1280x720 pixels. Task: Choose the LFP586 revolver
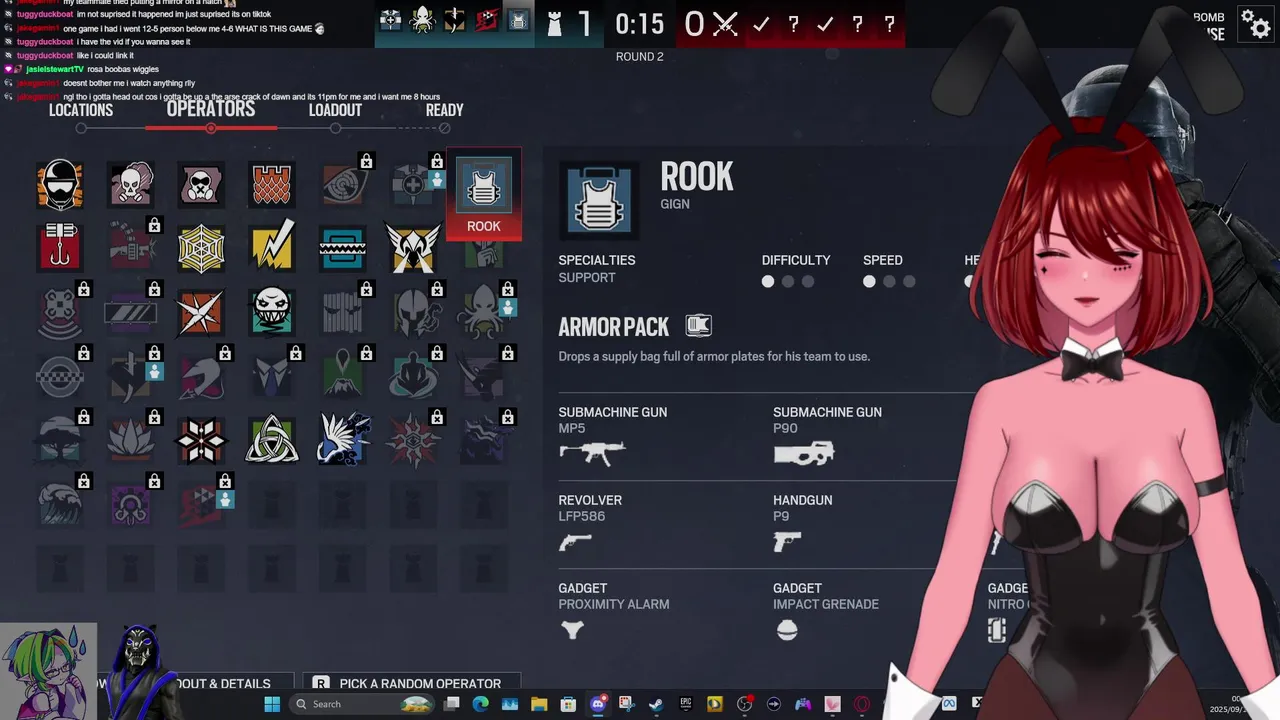pyautogui.click(x=575, y=542)
